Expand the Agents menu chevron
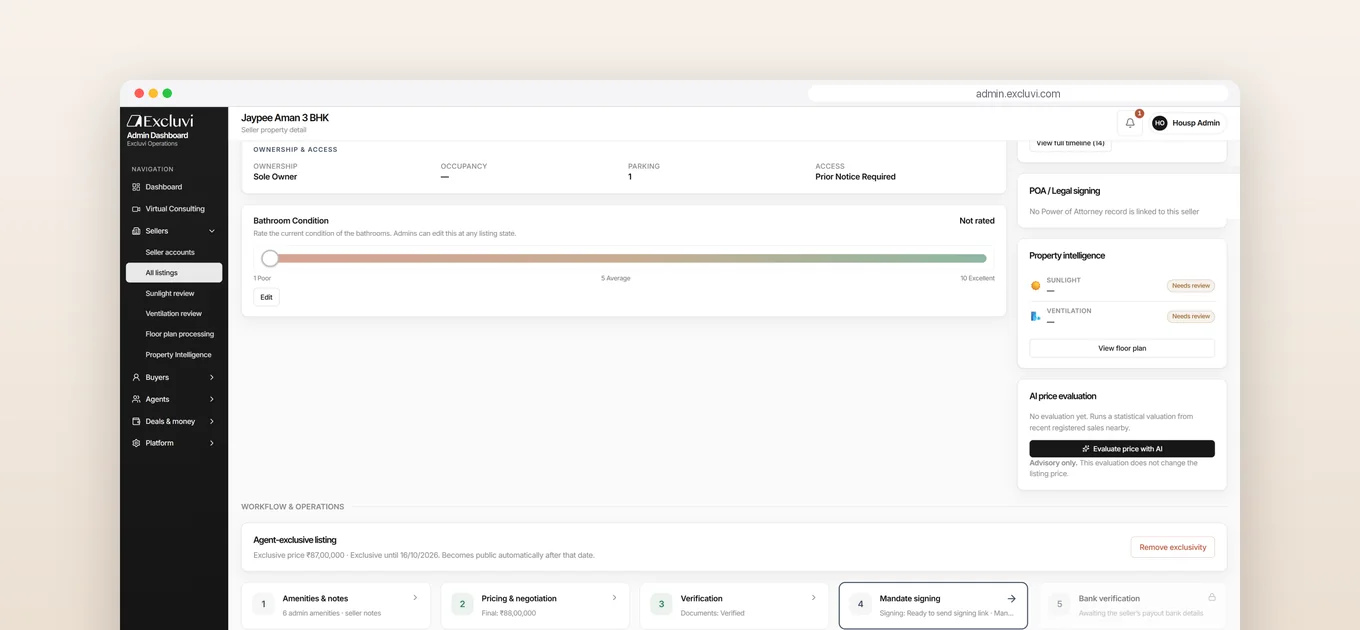Viewport: 1360px width, 630px height. click(x=212, y=399)
